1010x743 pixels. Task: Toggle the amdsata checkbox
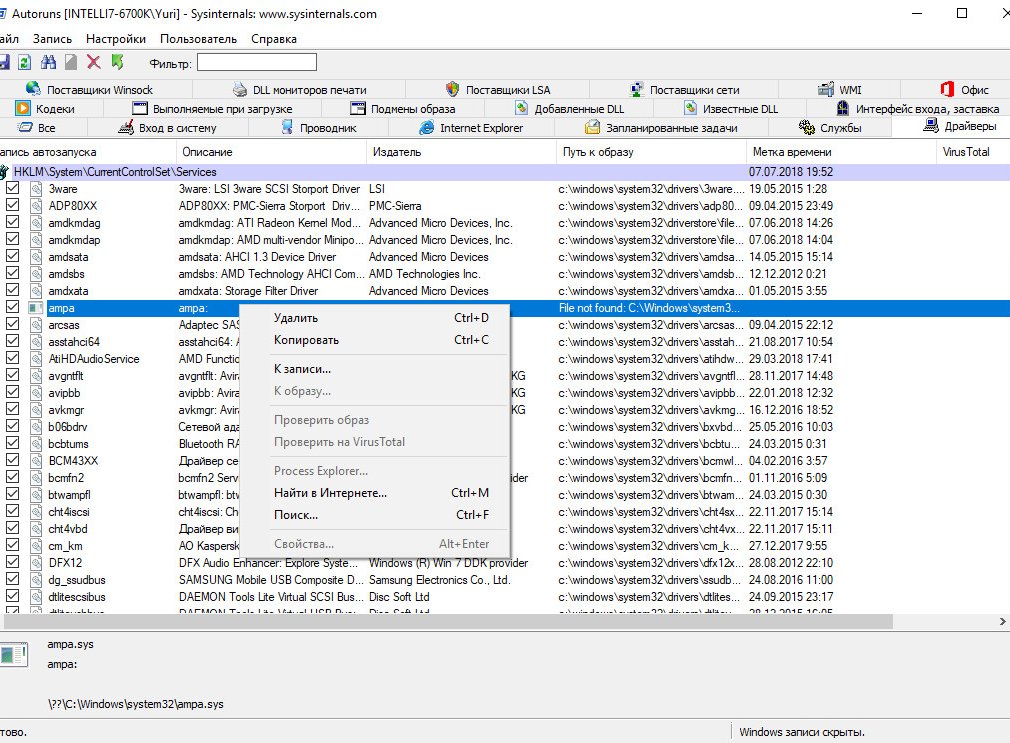[x=12, y=256]
